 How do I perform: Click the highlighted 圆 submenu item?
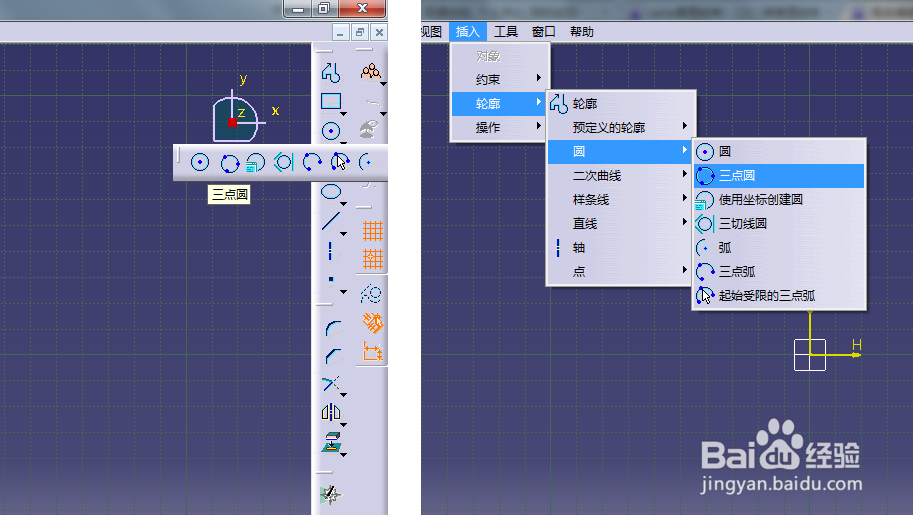pos(621,151)
